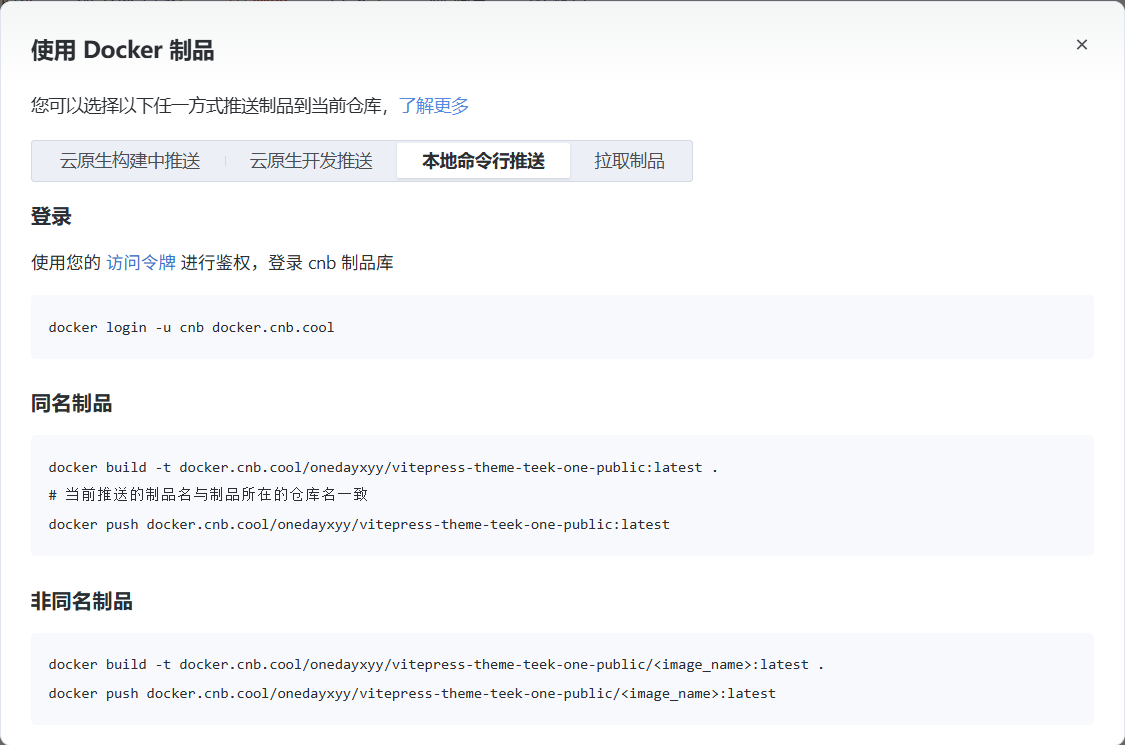Click the 同名制品 section heading
Viewport: 1125px width, 745px height.
point(71,403)
